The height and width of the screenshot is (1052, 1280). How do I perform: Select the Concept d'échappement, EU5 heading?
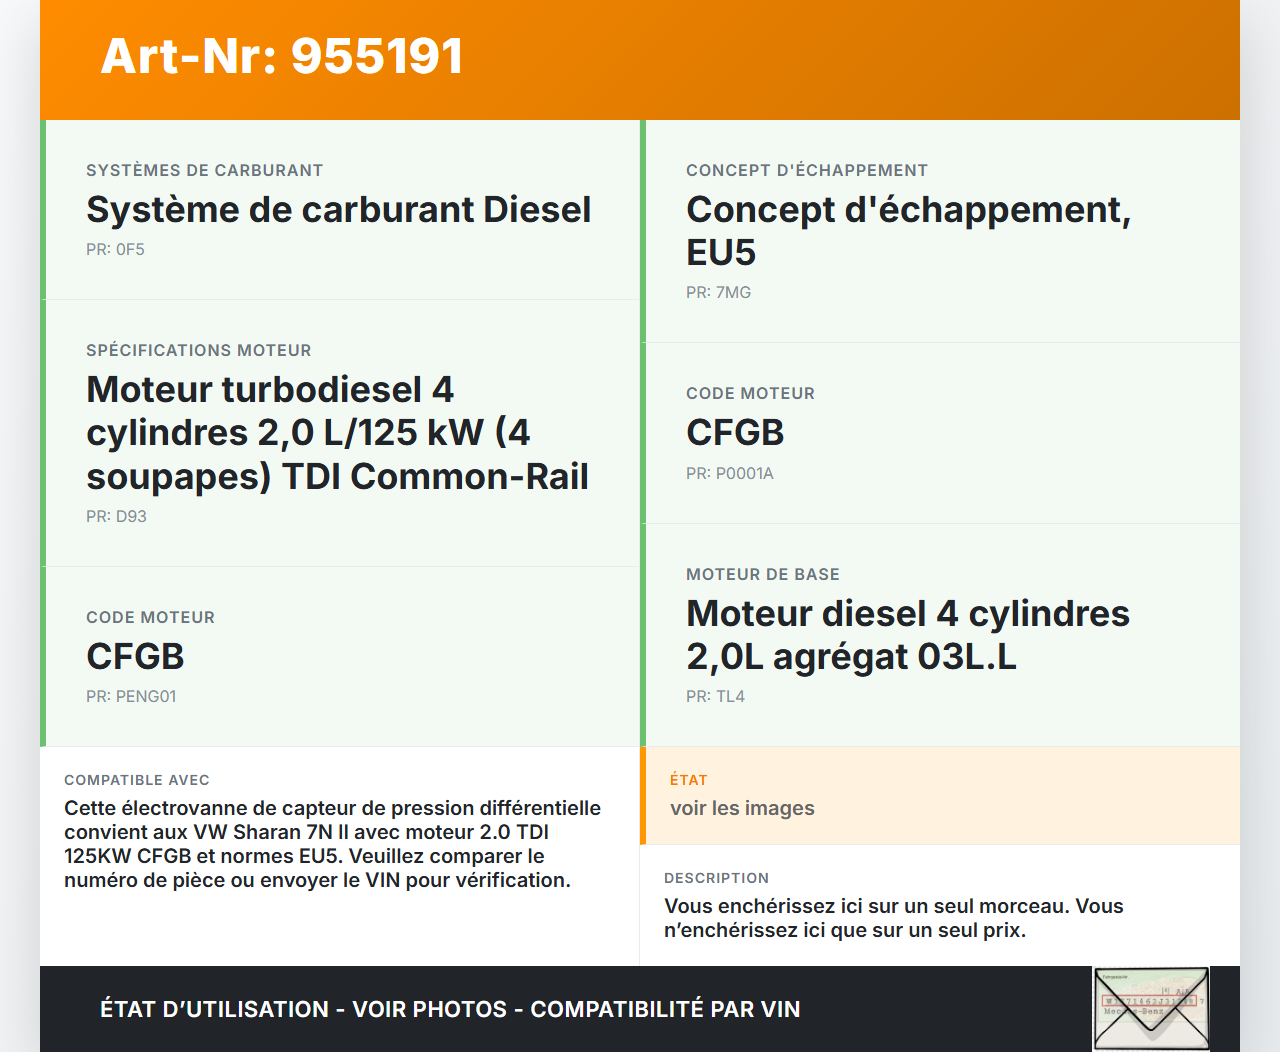click(908, 231)
